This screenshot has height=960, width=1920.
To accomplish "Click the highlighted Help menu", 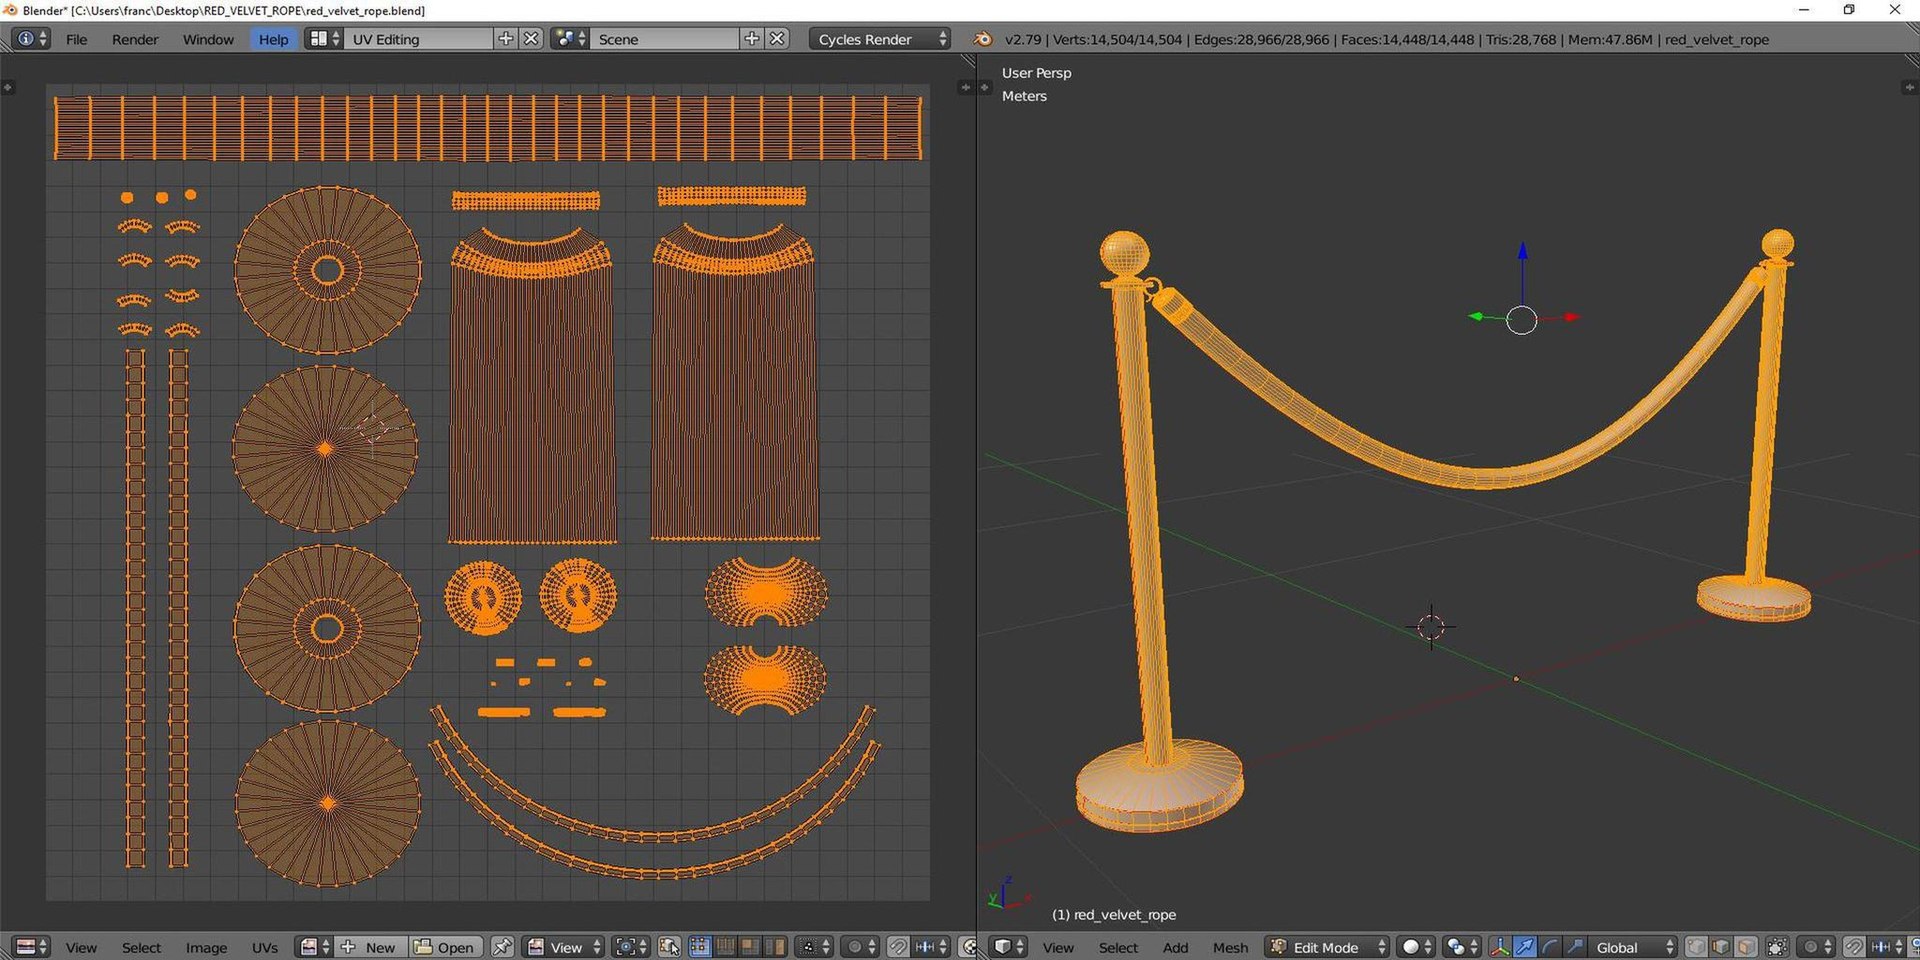I will tap(273, 39).
